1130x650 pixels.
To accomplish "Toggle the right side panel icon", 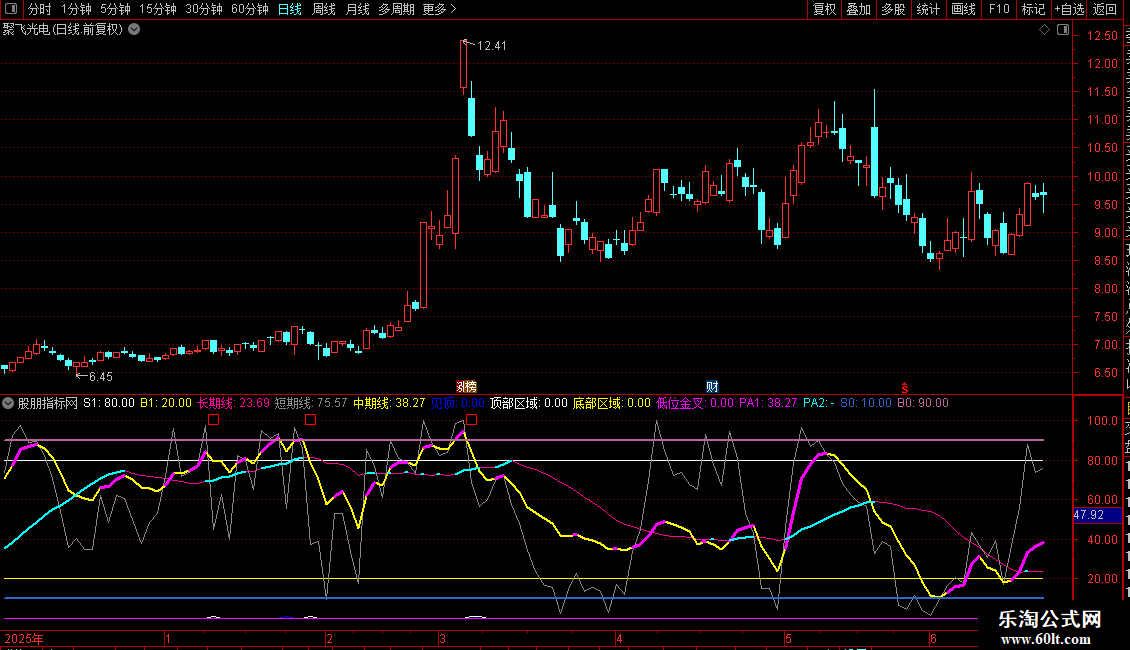I will pyautogui.click(x=1063, y=30).
